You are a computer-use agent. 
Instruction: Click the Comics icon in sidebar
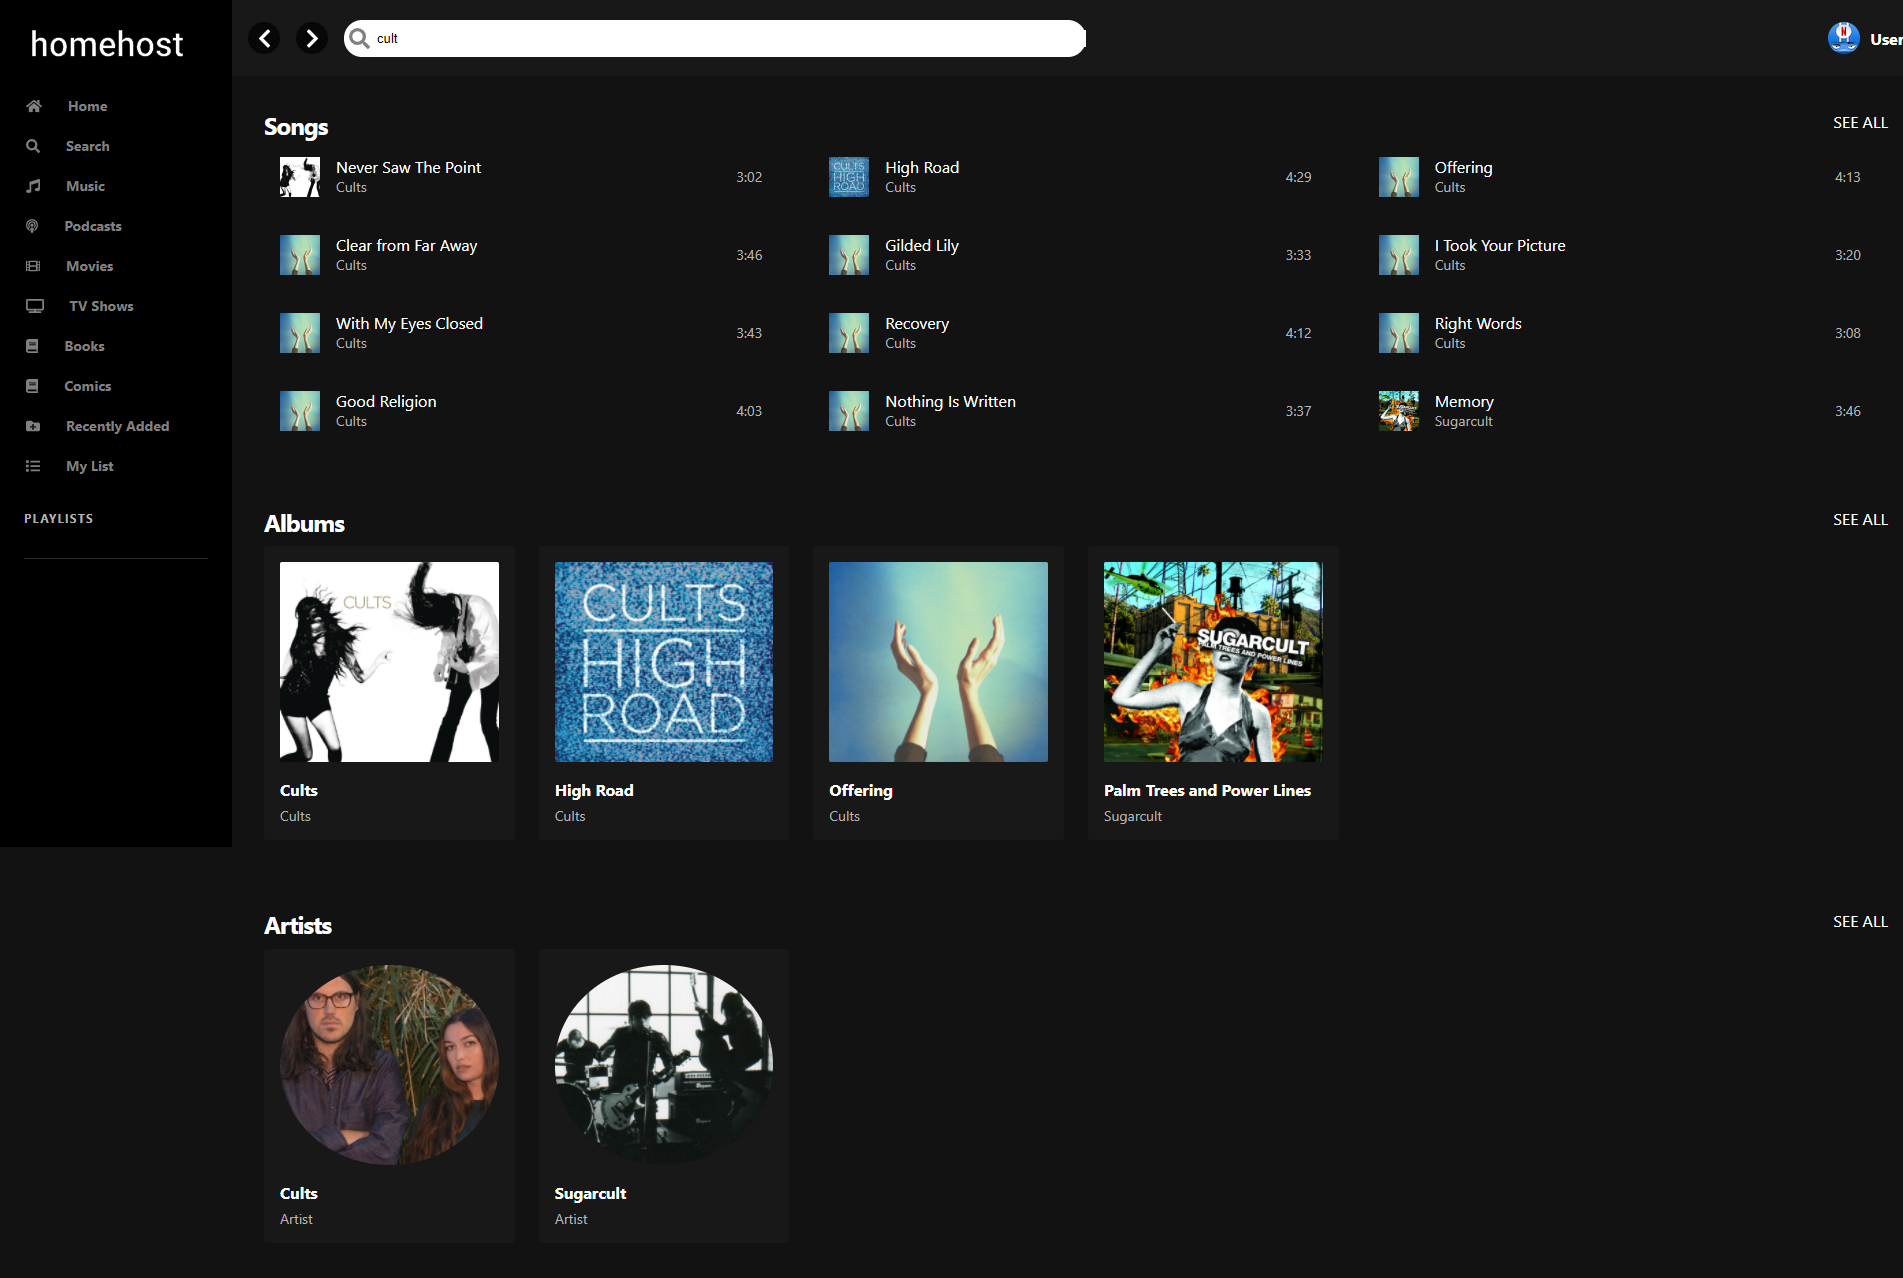[32, 386]
